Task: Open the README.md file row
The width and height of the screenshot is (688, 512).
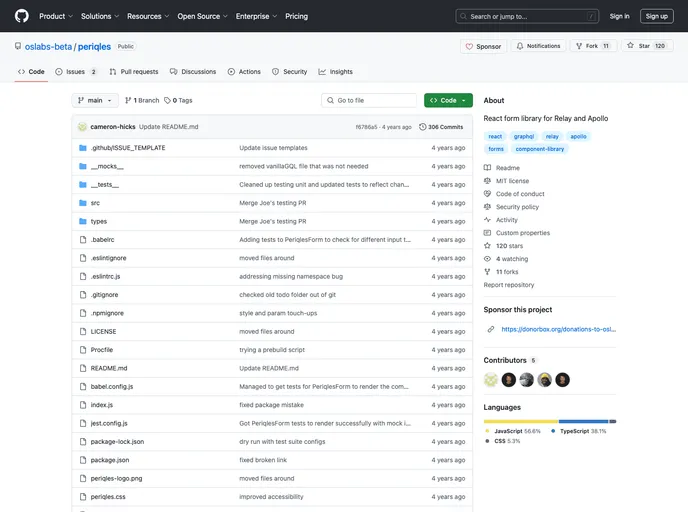Action: tap(272, 369)
